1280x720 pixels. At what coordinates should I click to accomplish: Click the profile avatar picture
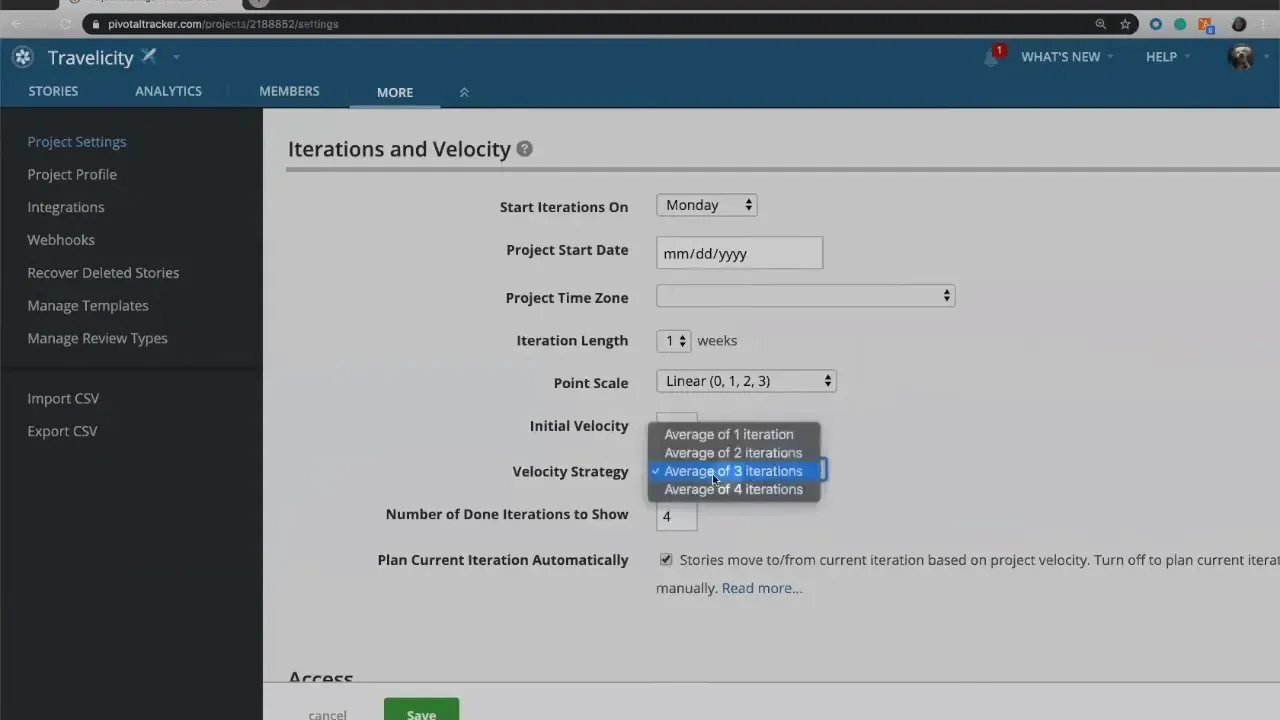pyautogui.click(x=1240, y=57)
